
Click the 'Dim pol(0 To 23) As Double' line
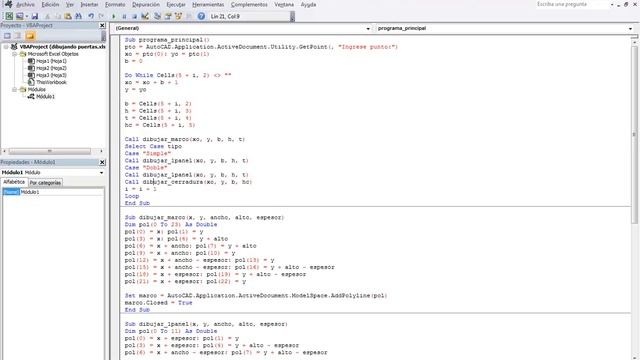click(171, 224)
